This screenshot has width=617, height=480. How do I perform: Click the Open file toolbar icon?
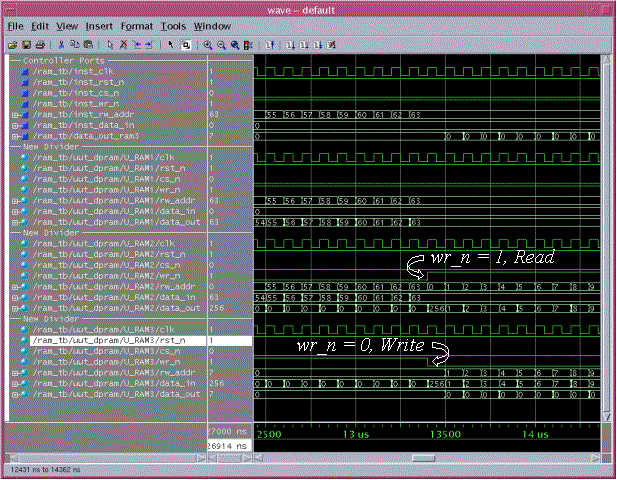coord(12,45)
